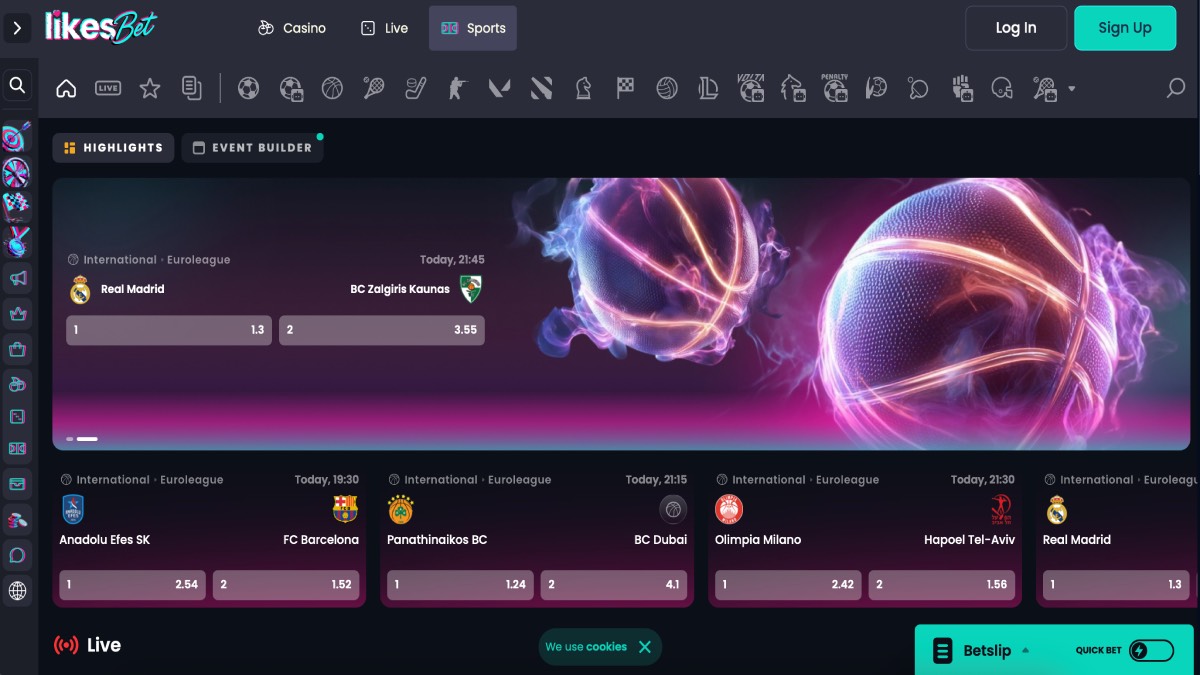The height and width of the screenshot is (675, 1200).
Task: Click the favorites star icon
Action: click(x=150, y=89)
